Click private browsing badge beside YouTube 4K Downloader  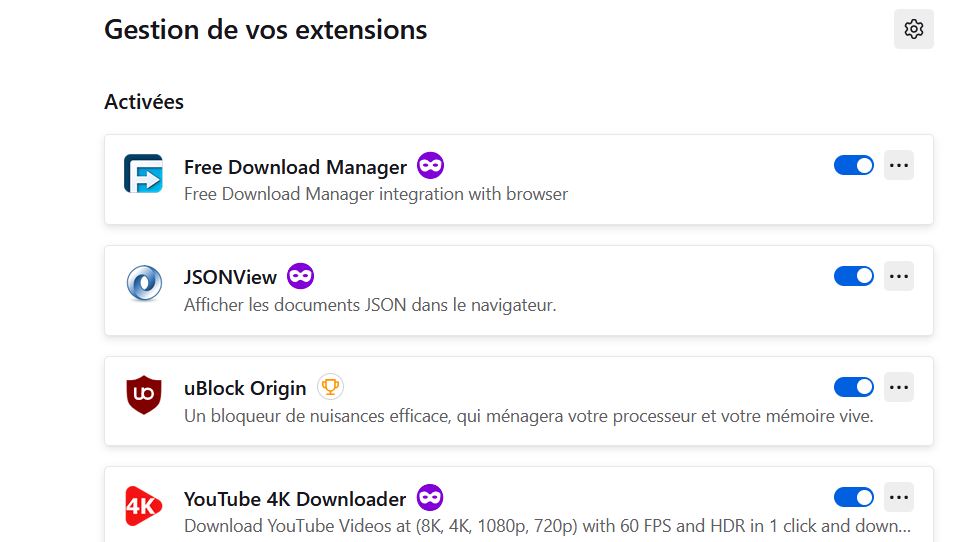[430, 498]
